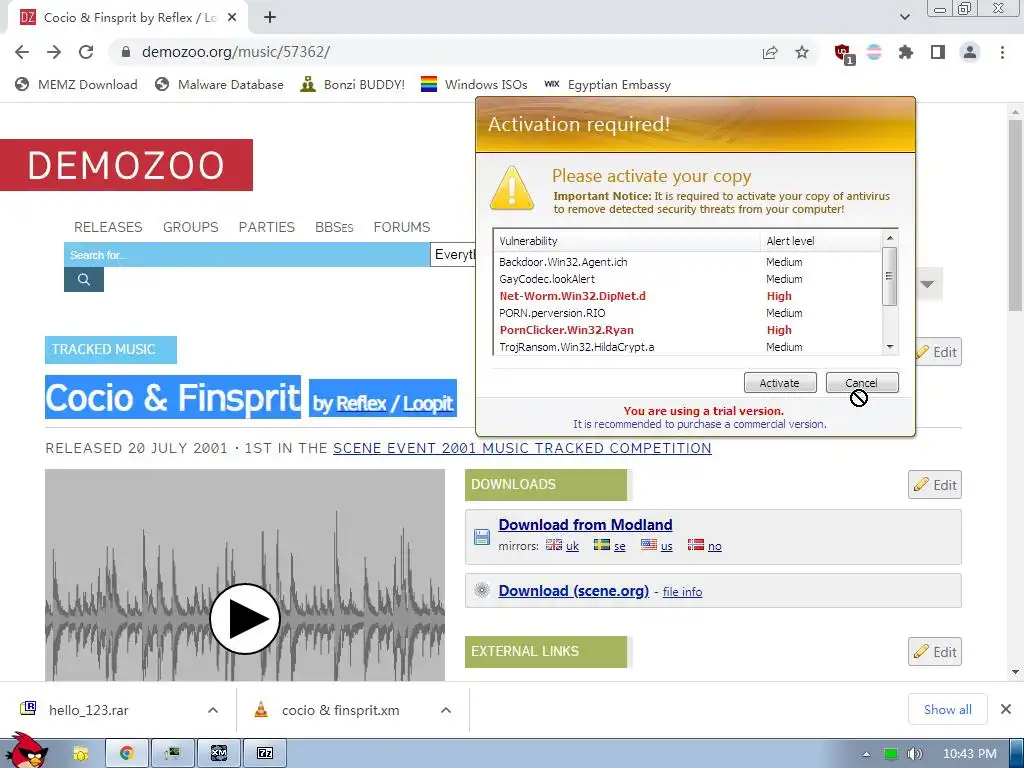Open the Bonzi BUDDY! bookmark
The width and height of the screenshot is (1024, 768).
pos(353,84)
